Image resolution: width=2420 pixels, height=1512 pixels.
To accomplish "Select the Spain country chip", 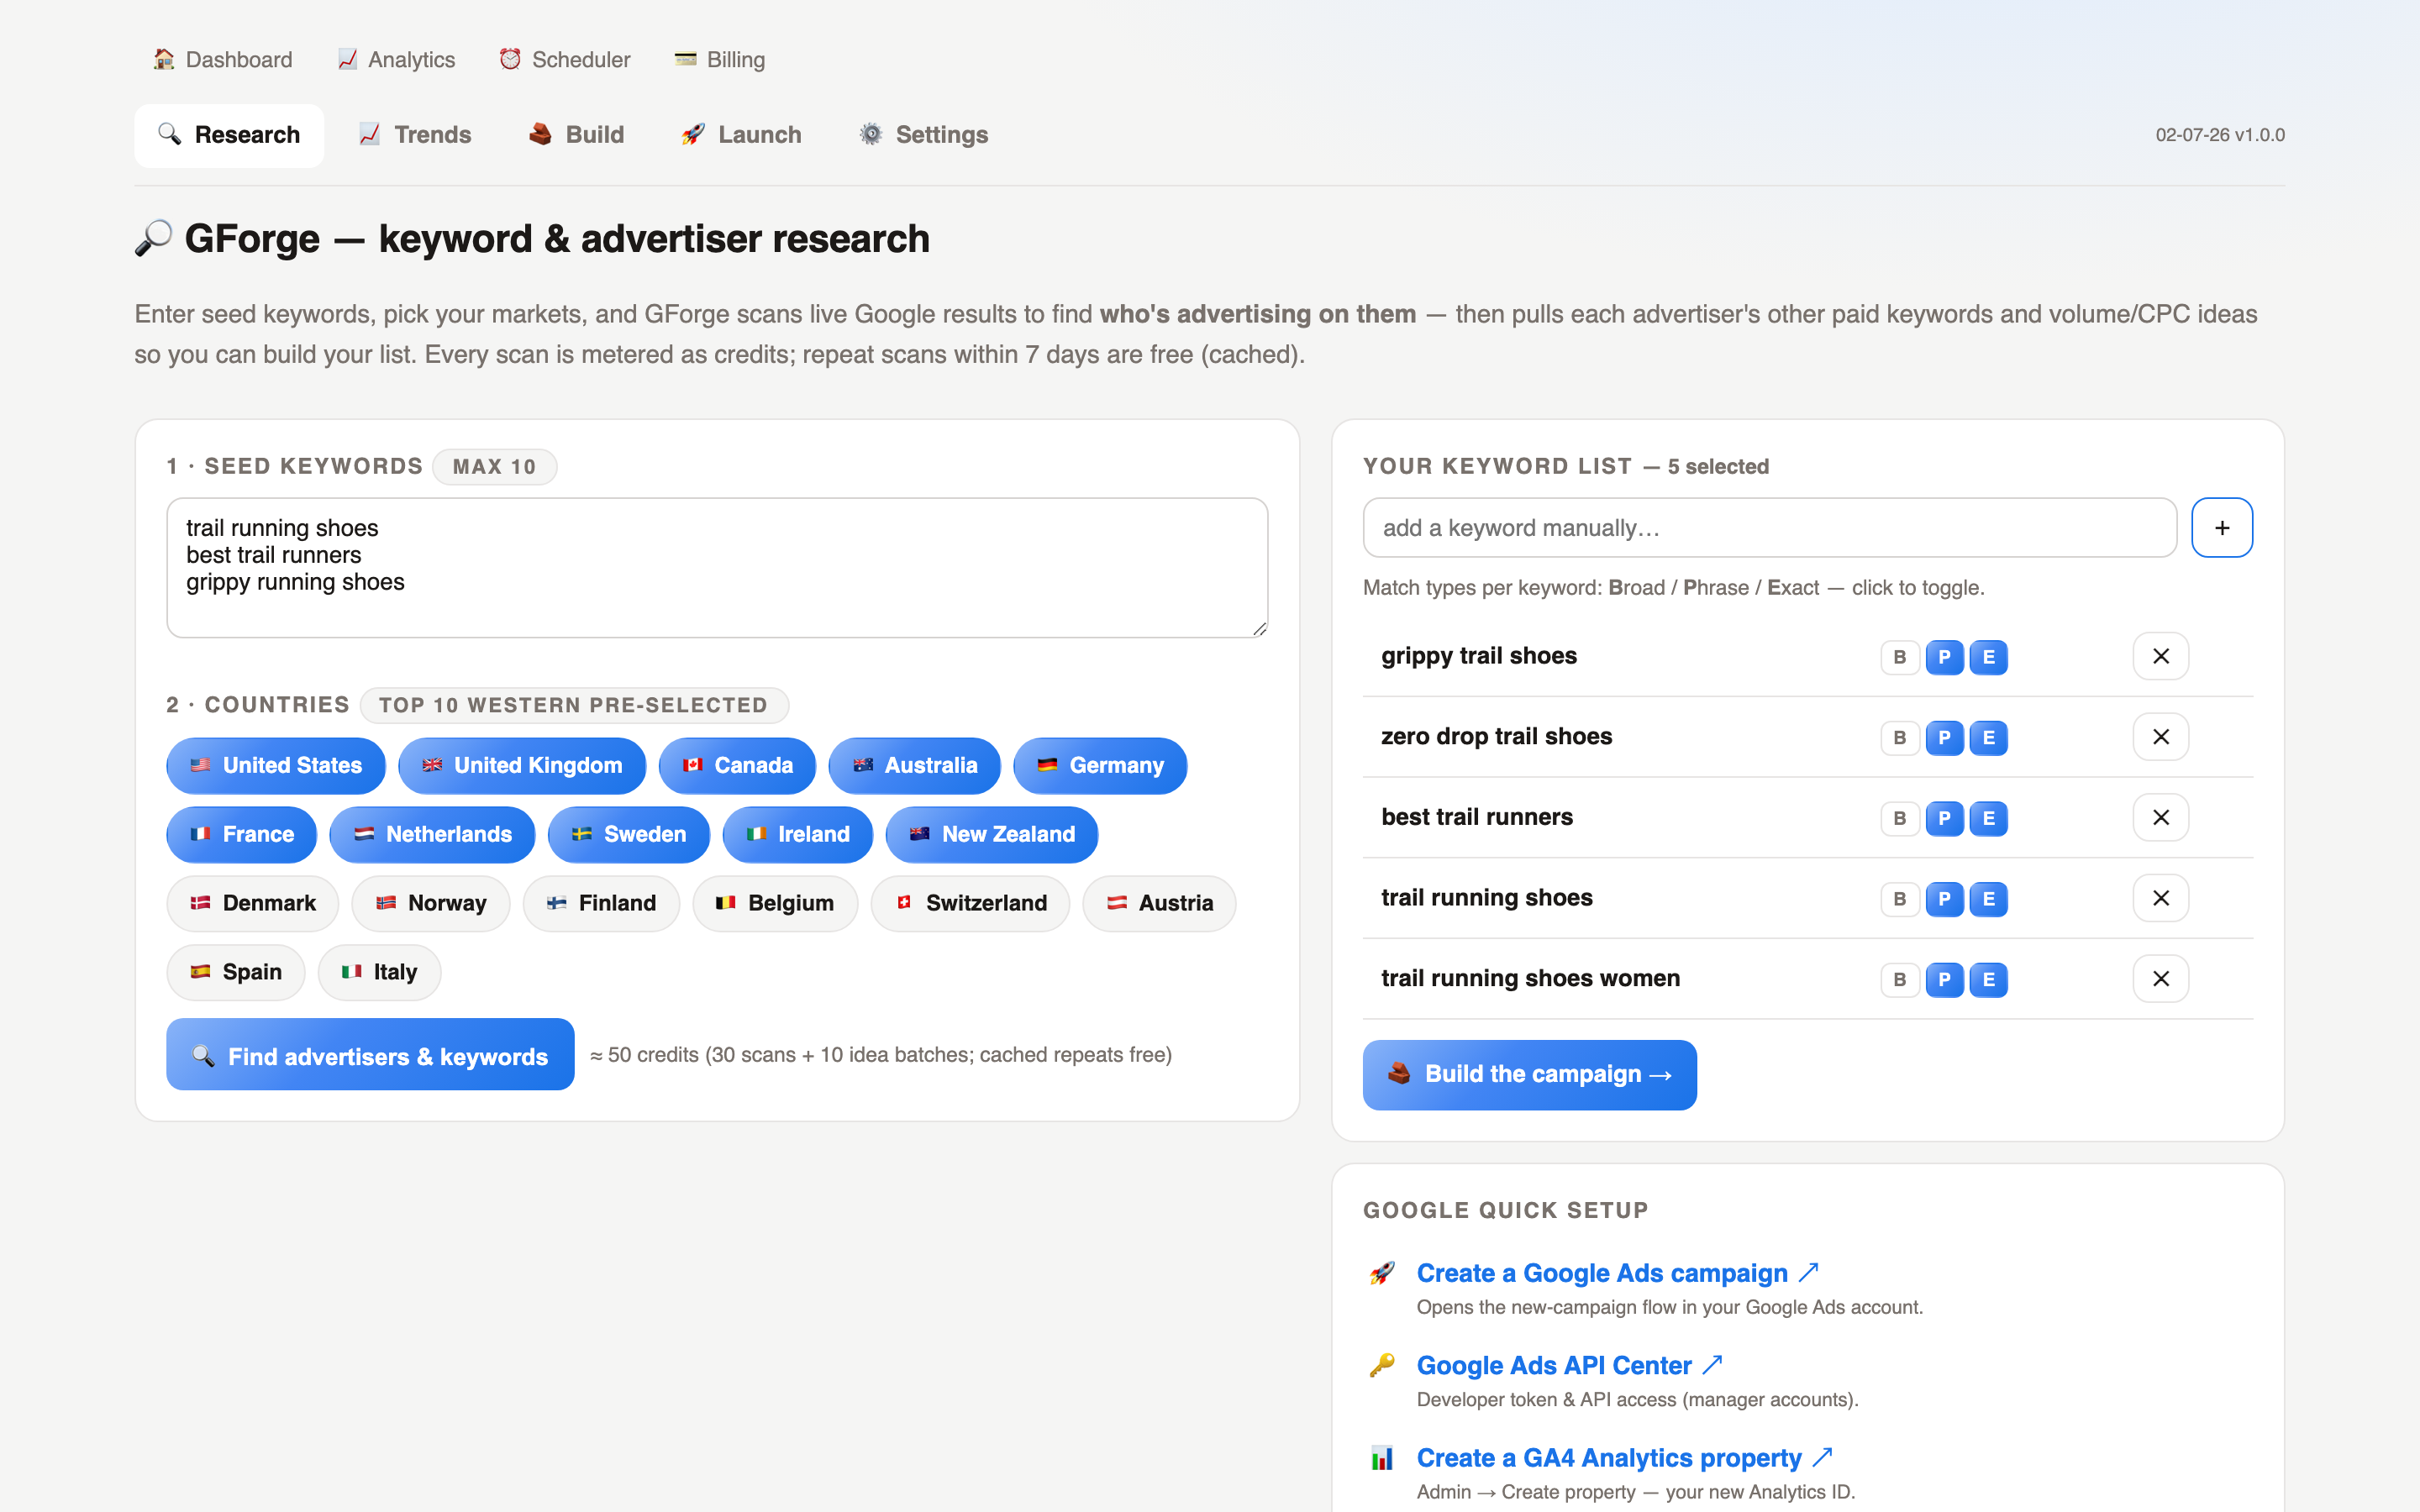I will [236, 973].
